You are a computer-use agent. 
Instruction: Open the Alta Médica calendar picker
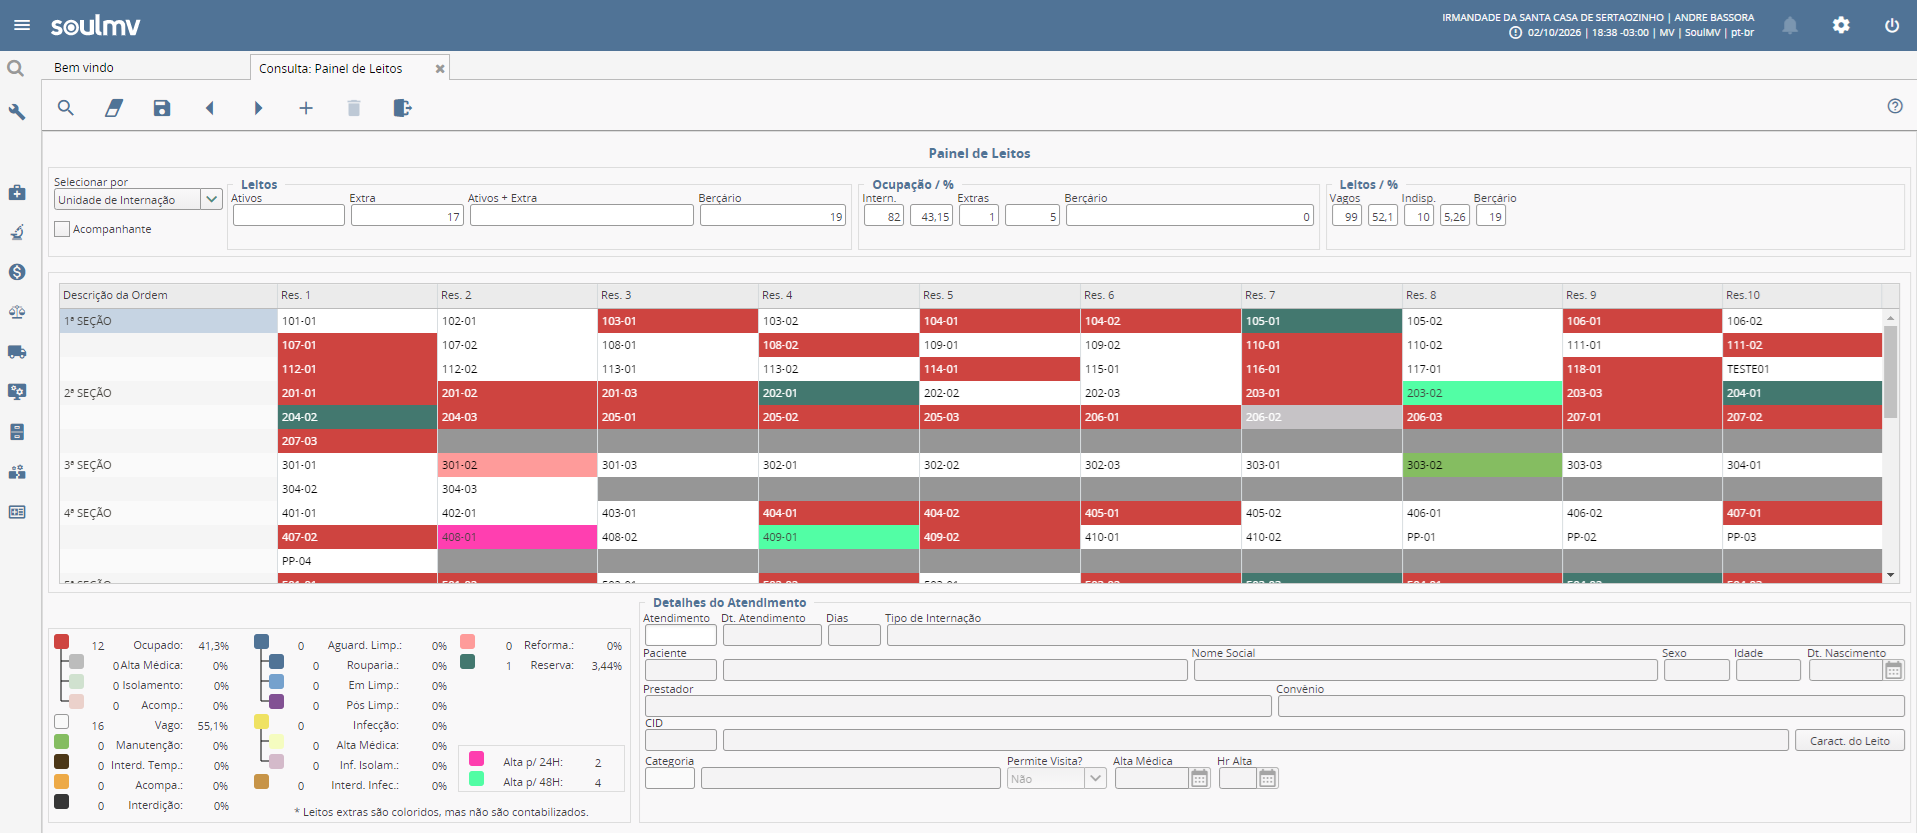(1200, 778)
